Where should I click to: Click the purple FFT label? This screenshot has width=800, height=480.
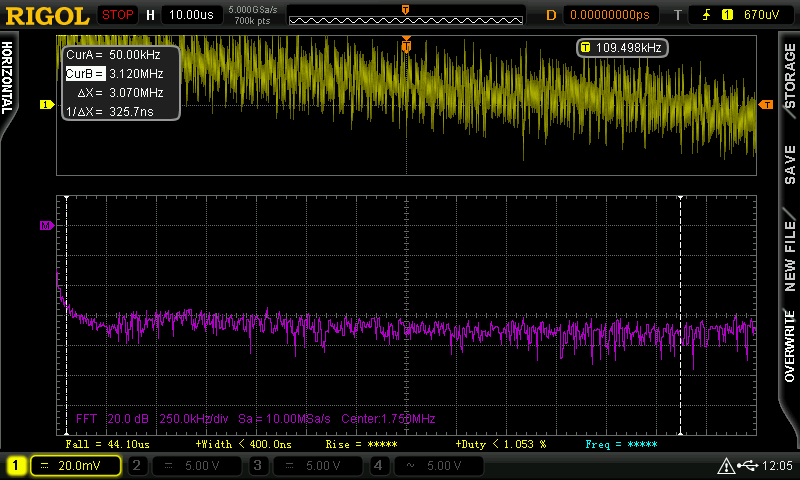point(86,419)
